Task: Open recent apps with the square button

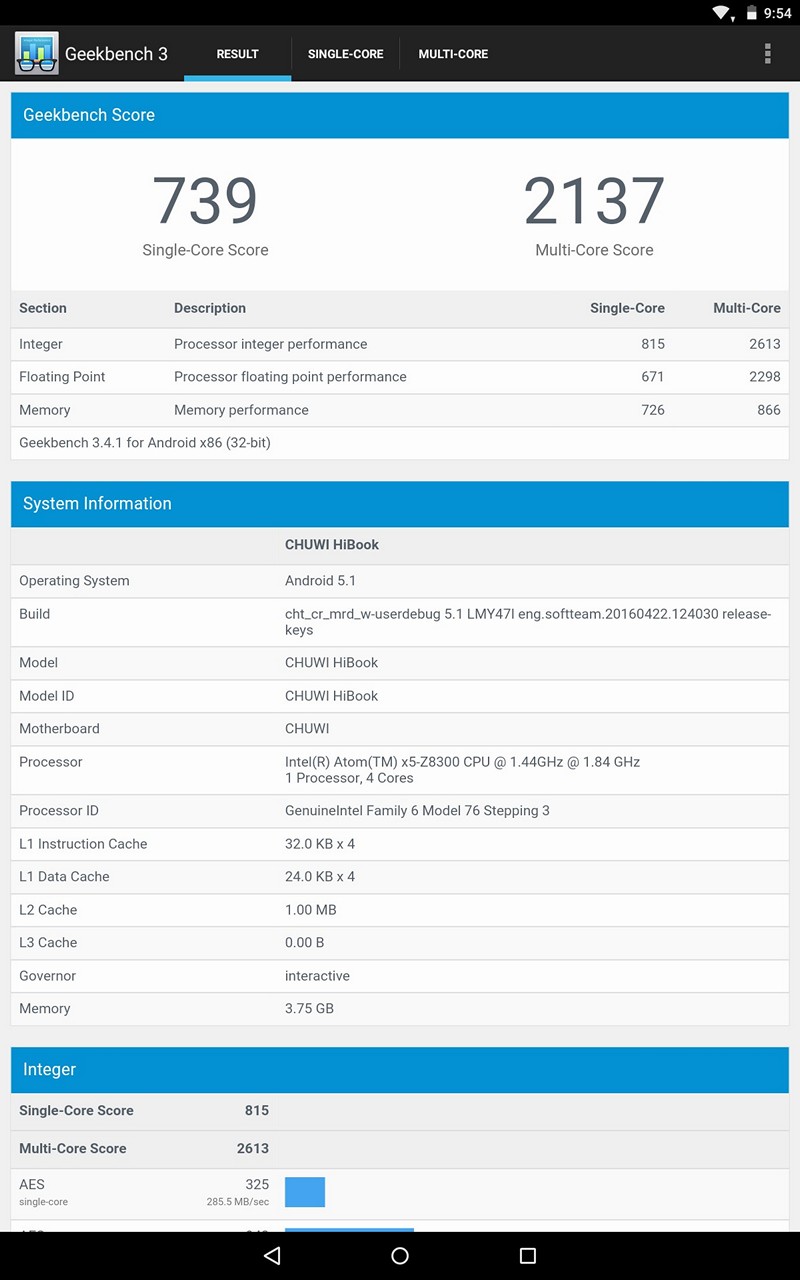Action: click(x=528, y=1256)
